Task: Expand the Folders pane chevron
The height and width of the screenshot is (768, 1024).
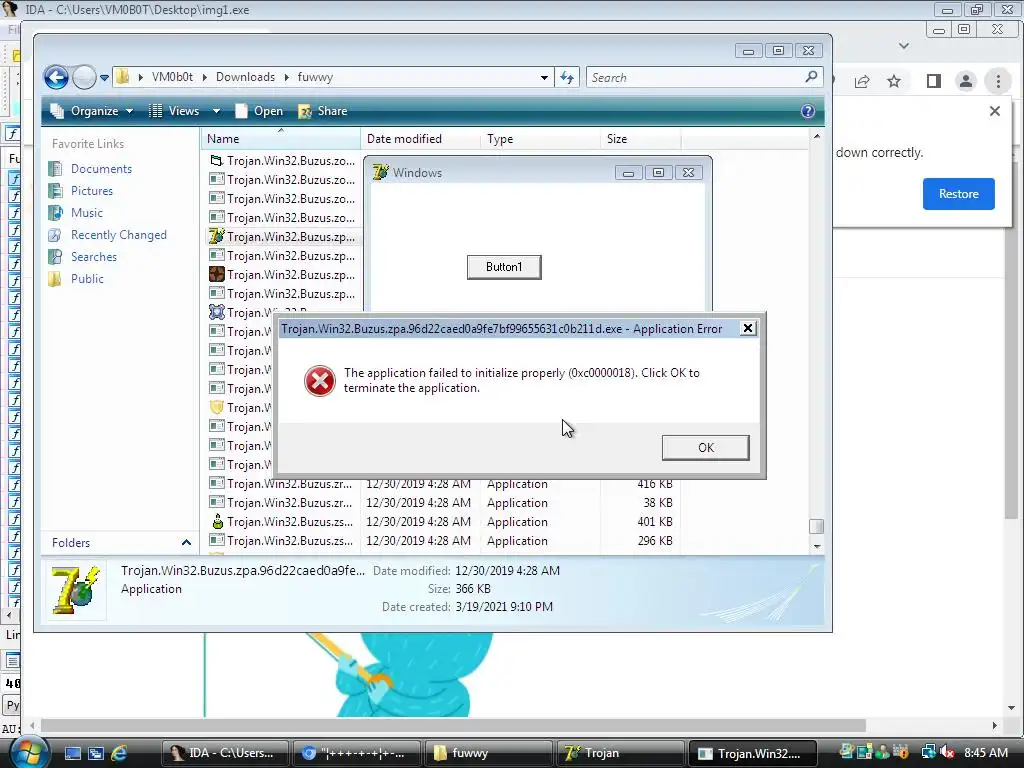Action: (186, 543)
